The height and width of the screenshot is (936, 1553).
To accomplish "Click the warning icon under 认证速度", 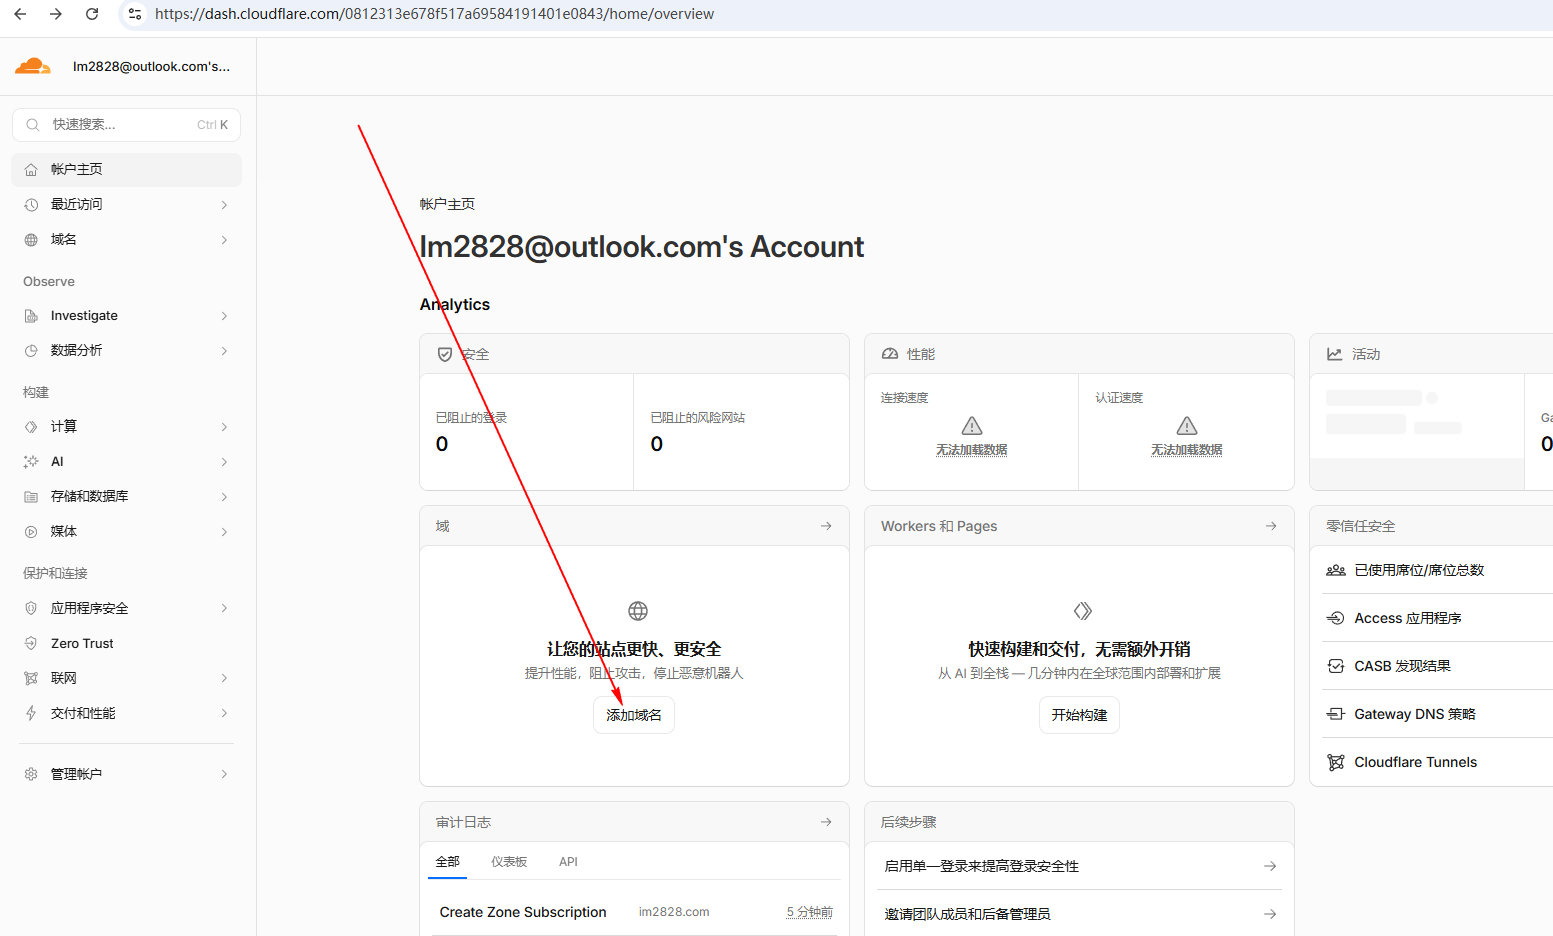I will tap(1187, 426).
